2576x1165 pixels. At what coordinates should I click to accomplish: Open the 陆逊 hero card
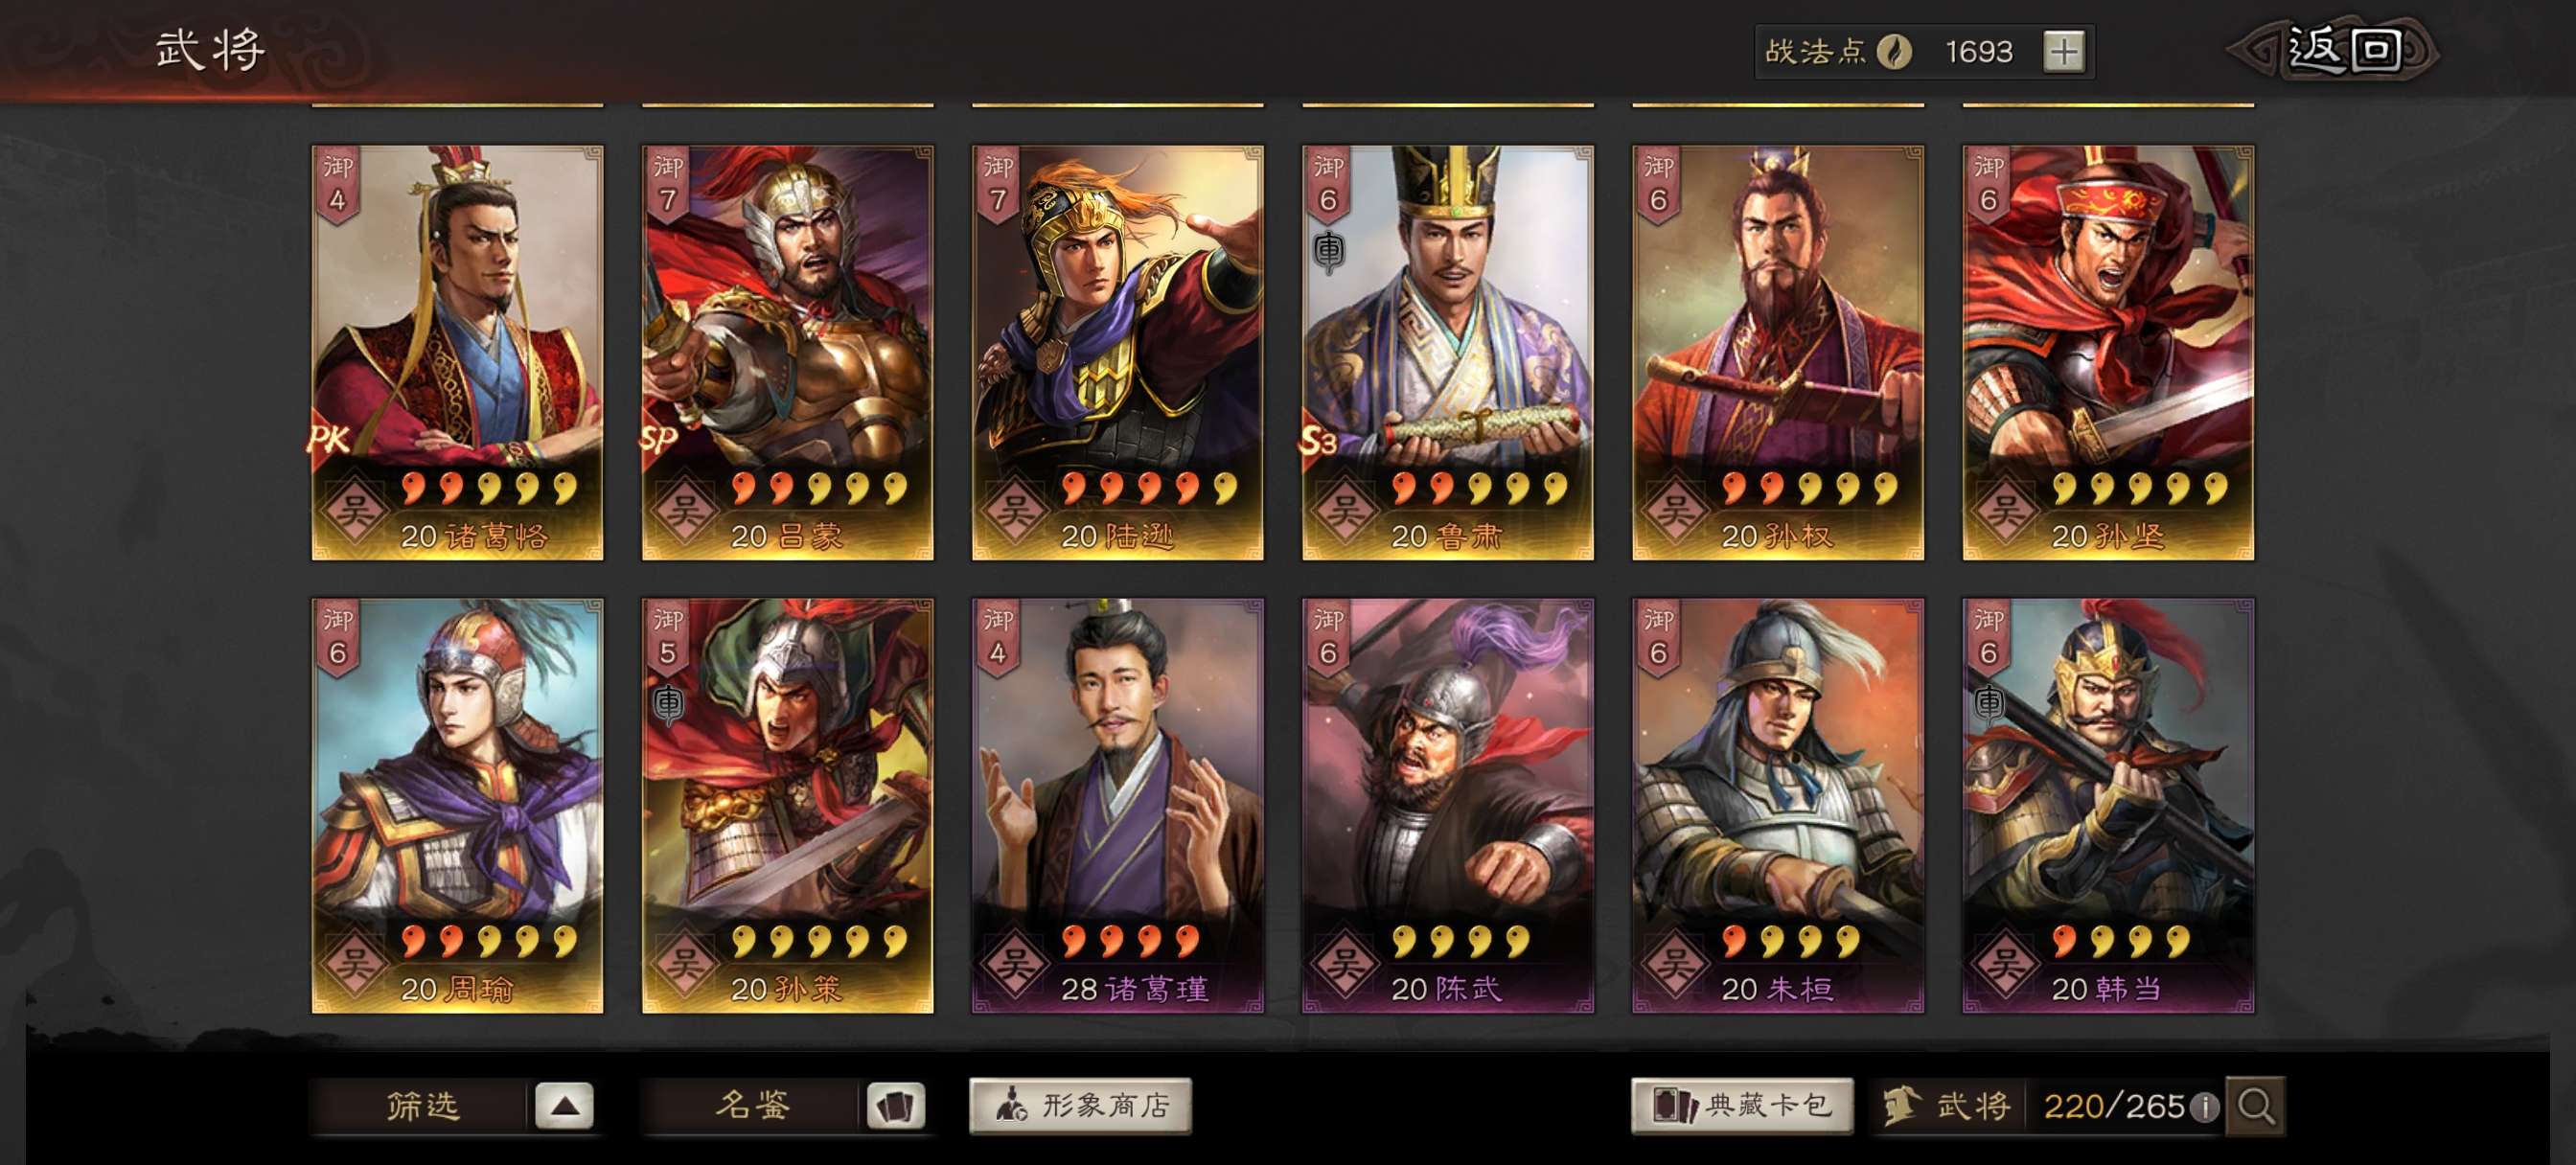pyautogui.click(x=1117, y=353)
